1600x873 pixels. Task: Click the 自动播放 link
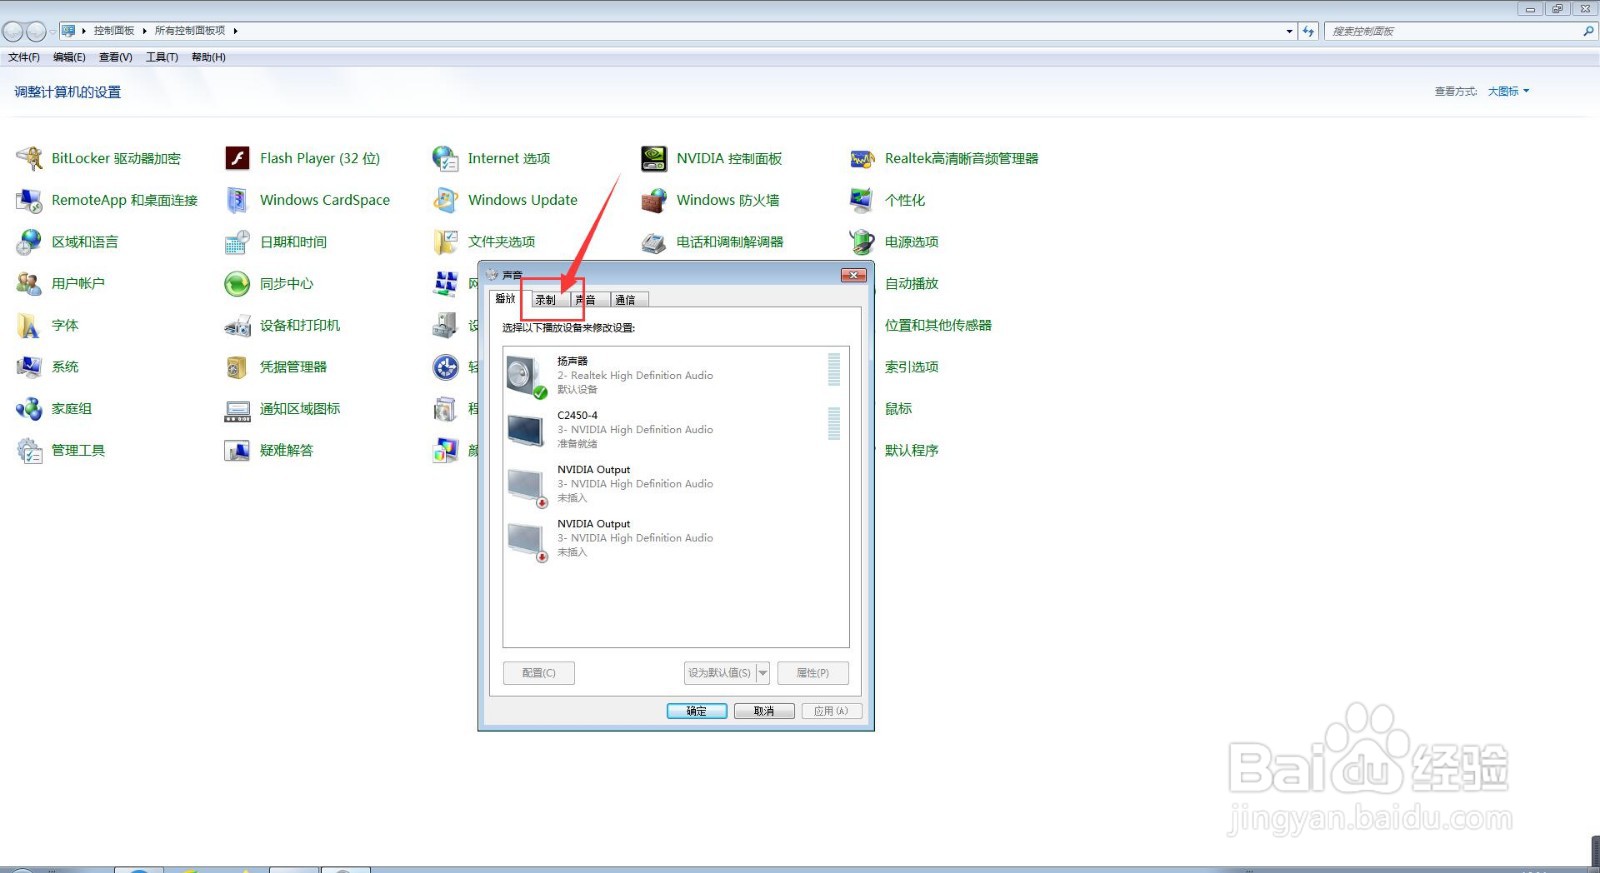[911, 284]
